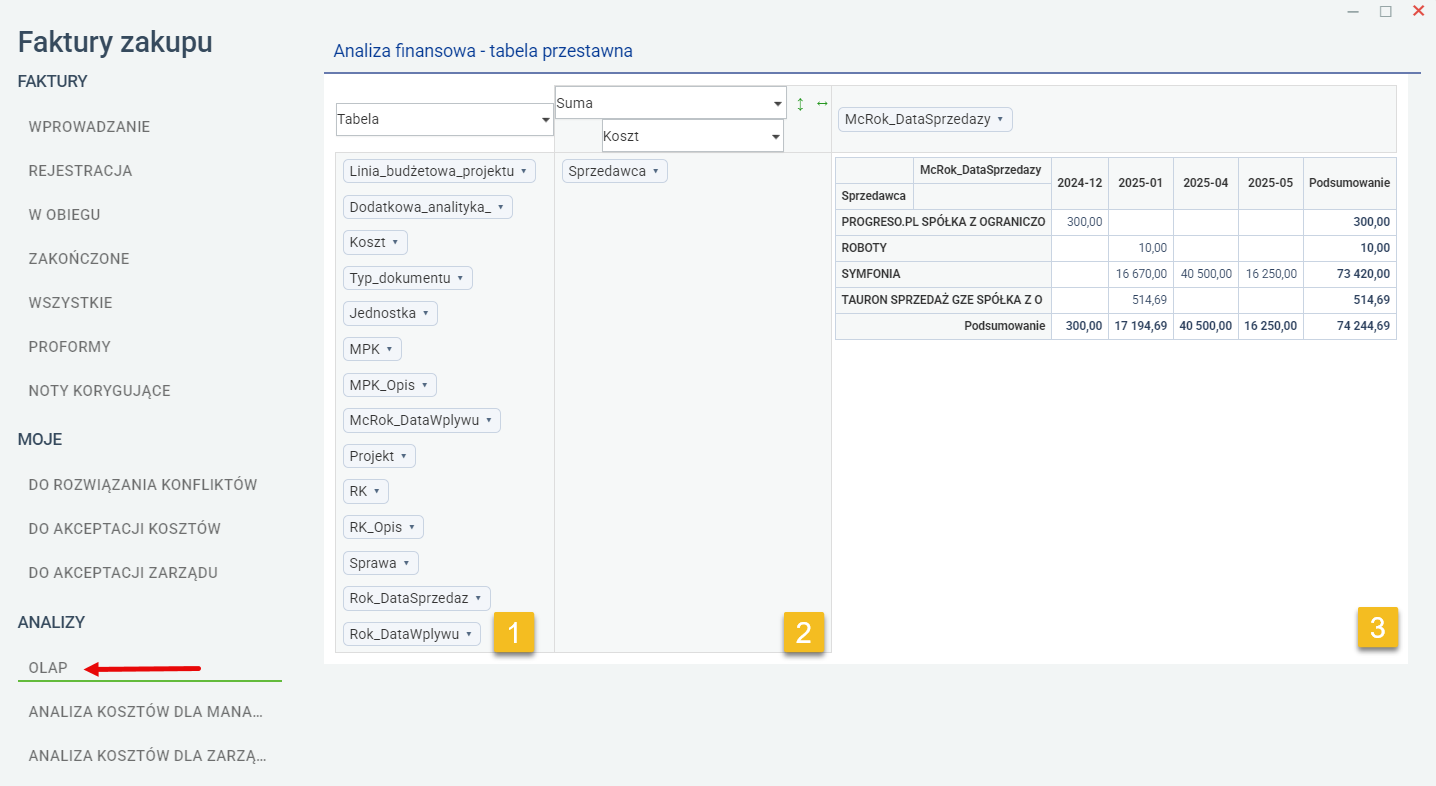Close the application window

tap(1418, 11)
